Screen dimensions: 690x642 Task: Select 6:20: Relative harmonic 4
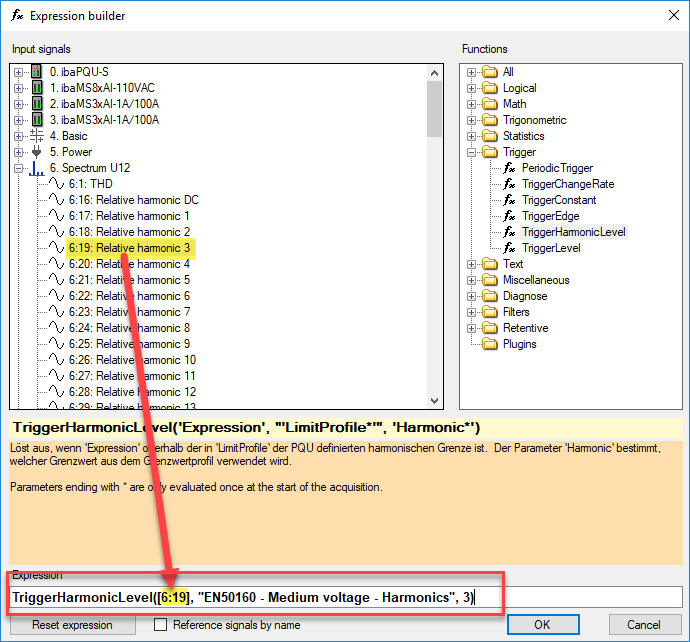coord(129,264)
